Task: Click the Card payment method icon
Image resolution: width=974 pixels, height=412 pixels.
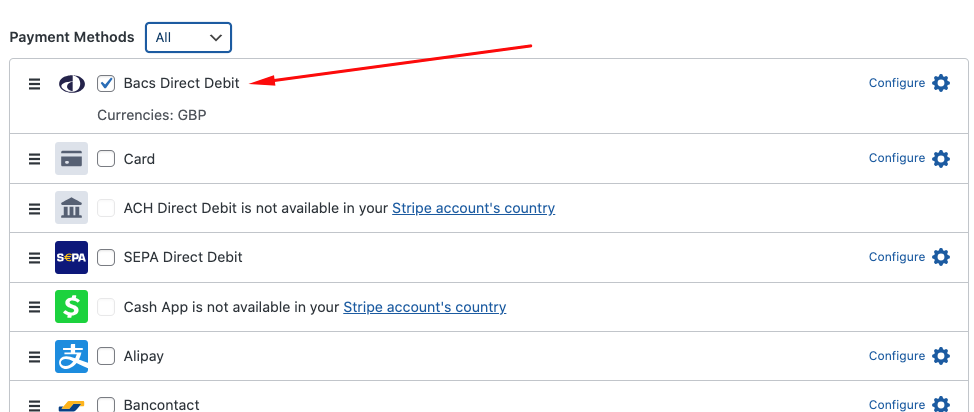Action: 71,159
